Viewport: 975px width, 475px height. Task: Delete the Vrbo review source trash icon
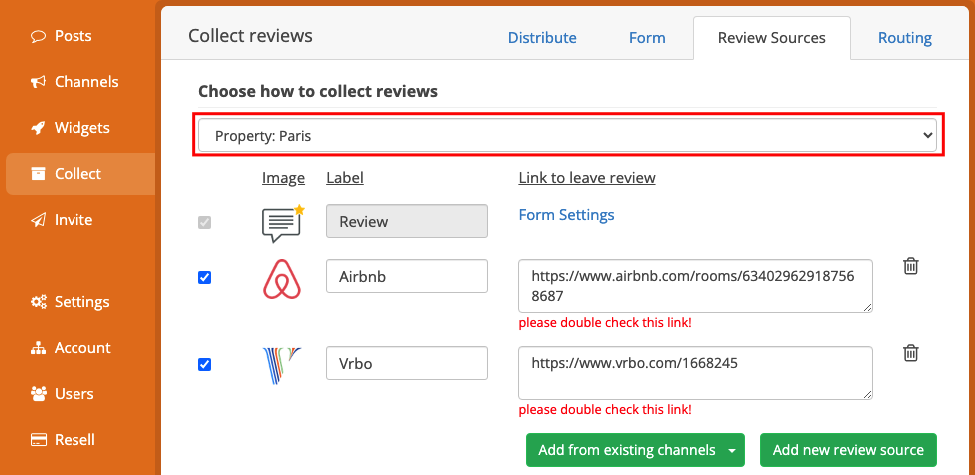pos(910,353)
